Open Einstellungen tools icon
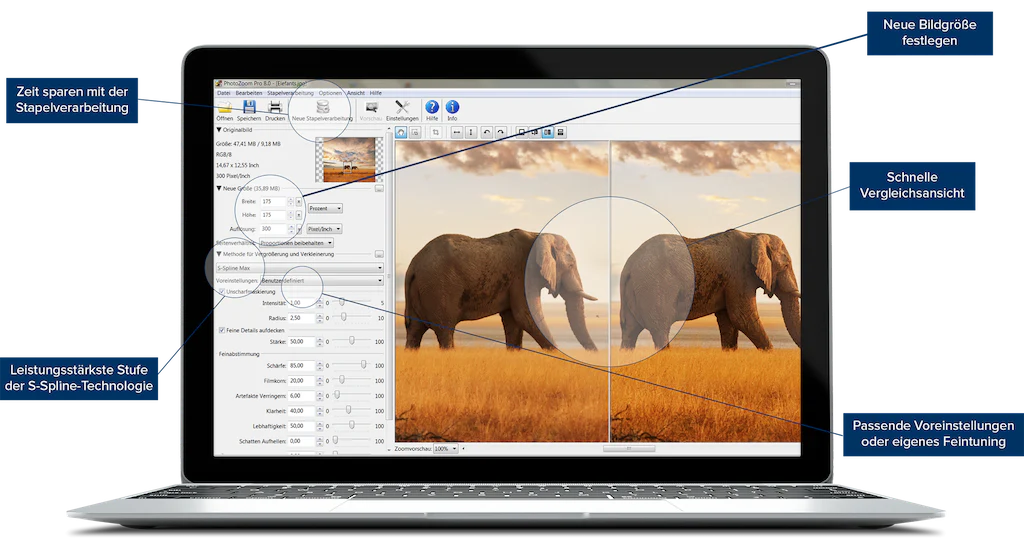The height and width of the screenshot is (550, 1024). (x=402, y=107)
